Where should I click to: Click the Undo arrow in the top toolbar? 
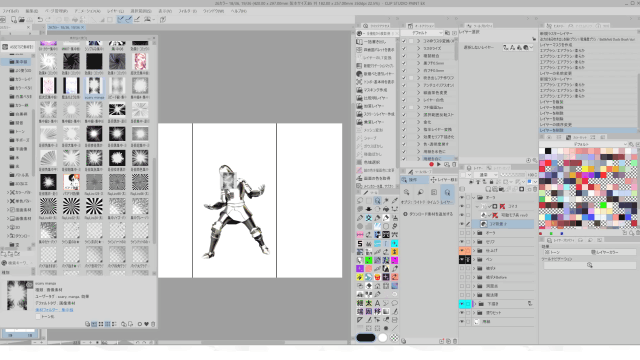40,20
